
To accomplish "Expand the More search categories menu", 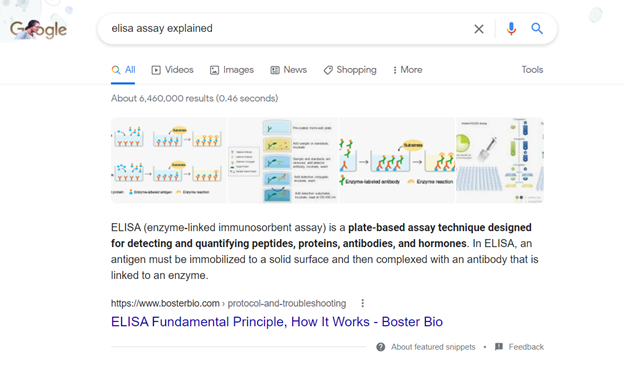I will pyautogui.click(x=407, y=70).
